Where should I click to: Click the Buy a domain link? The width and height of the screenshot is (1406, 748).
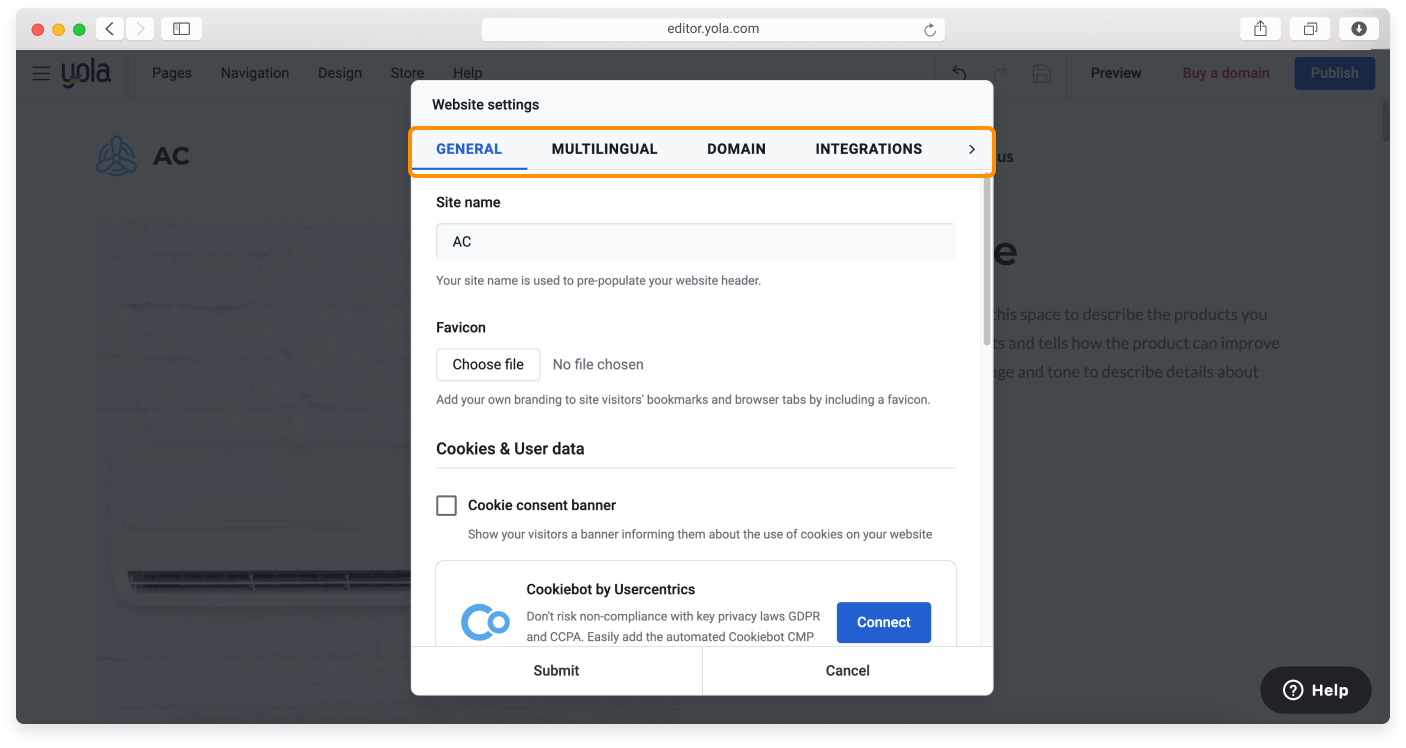pos(1226,73)
